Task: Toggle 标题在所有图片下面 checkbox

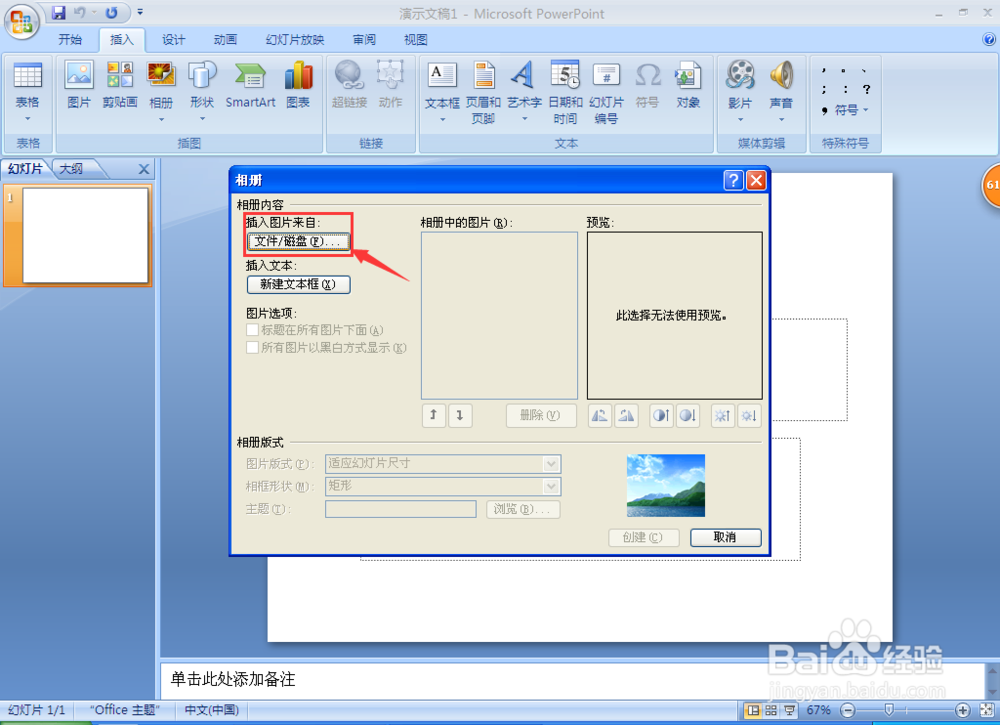Action: click(x=253, y=330)
